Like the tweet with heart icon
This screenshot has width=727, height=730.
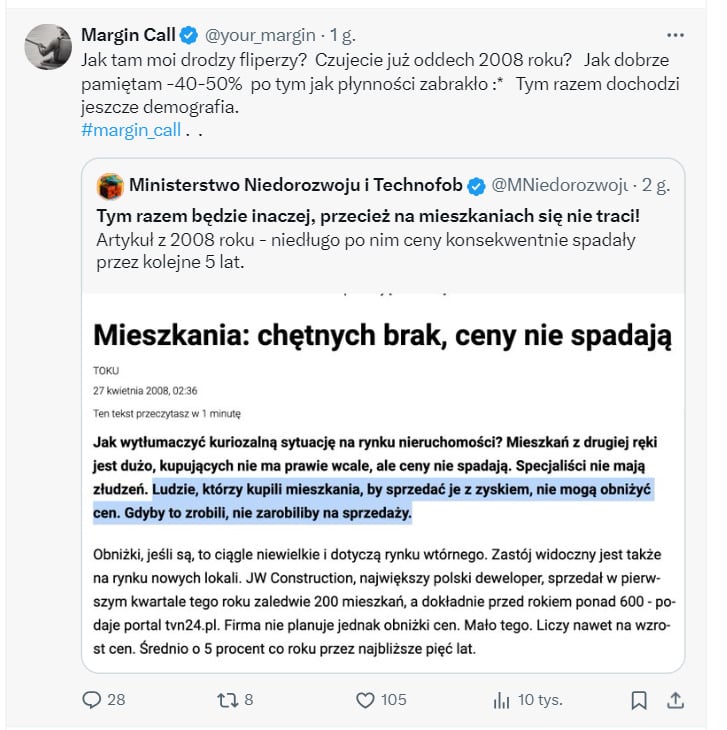tap(365, 699)
